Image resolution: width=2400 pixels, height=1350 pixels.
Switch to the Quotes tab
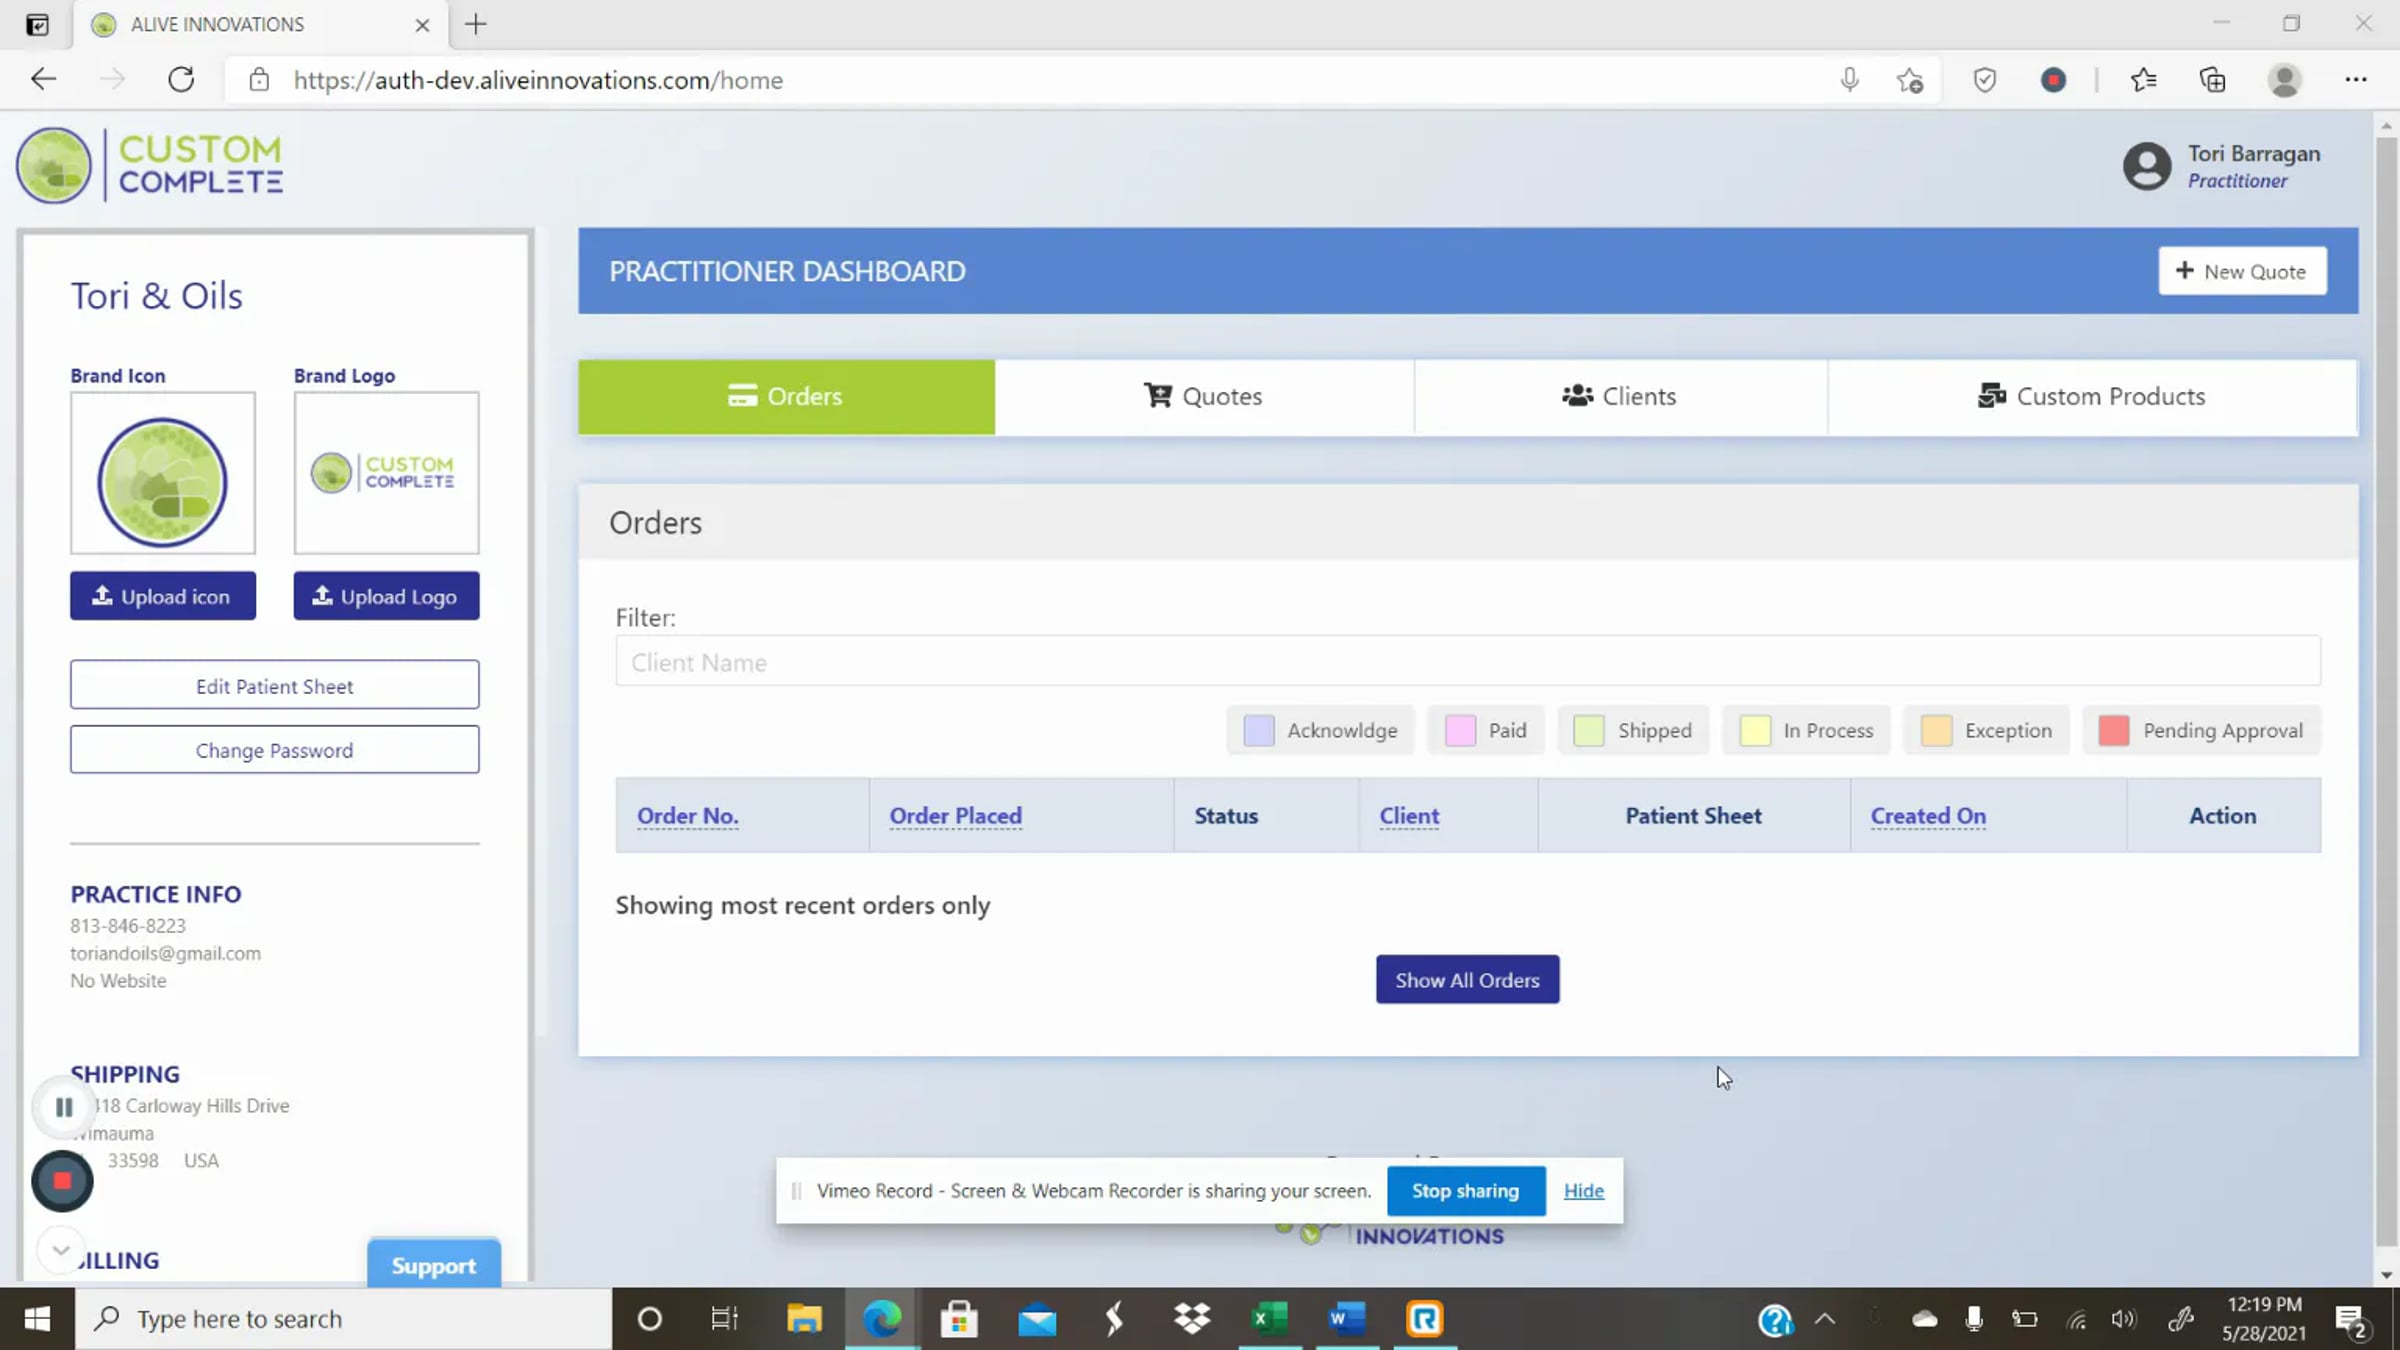pyautogui.click(x=1204, y=396)
